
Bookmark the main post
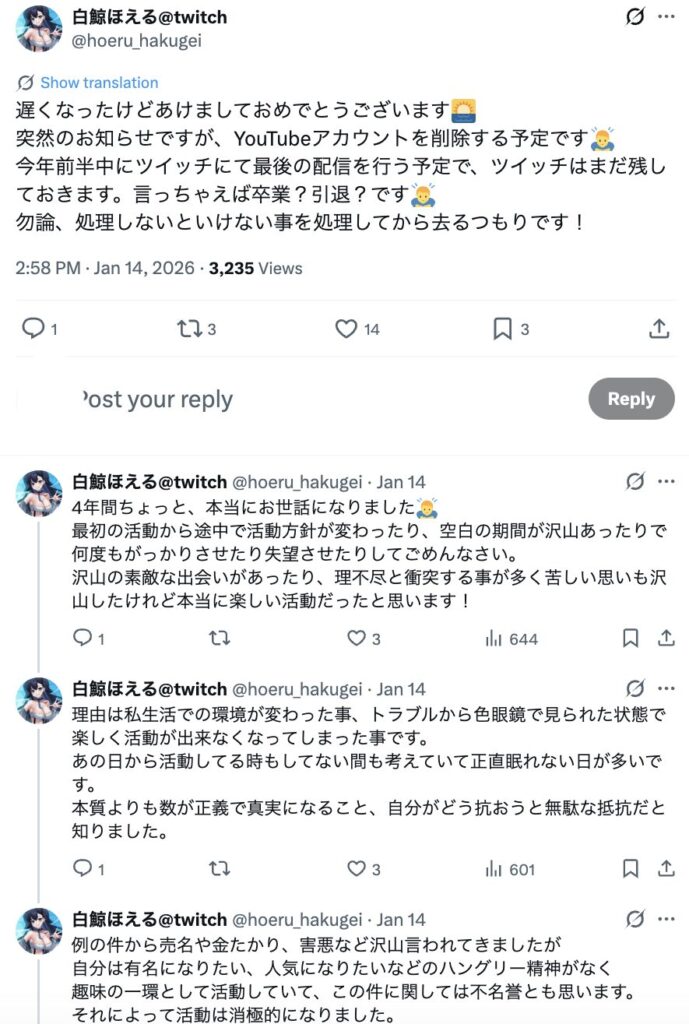(x=503, y=328)
